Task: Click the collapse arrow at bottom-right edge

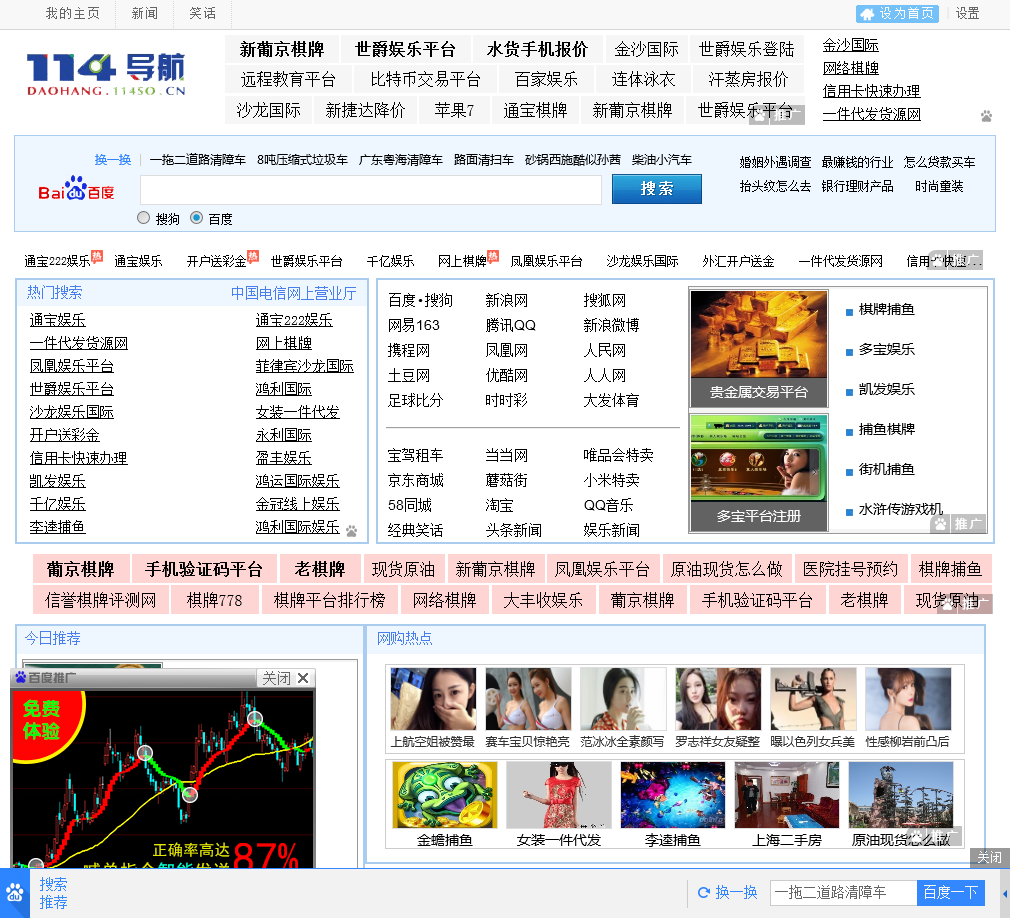Action: point(1005,894)
